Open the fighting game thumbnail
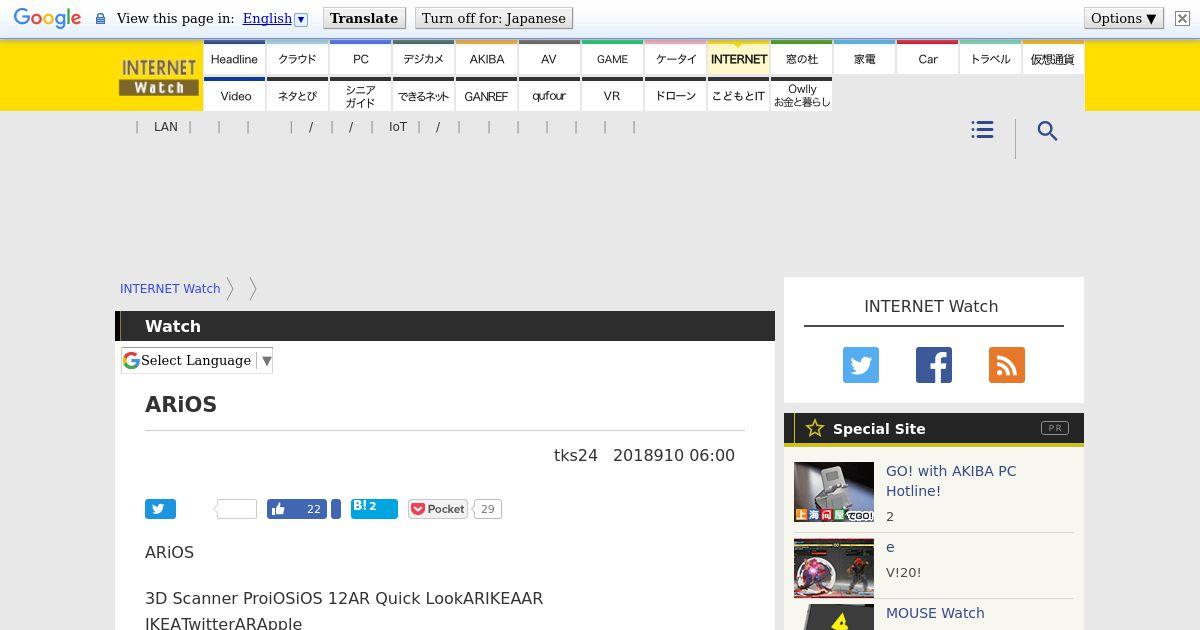 [834, 568]
